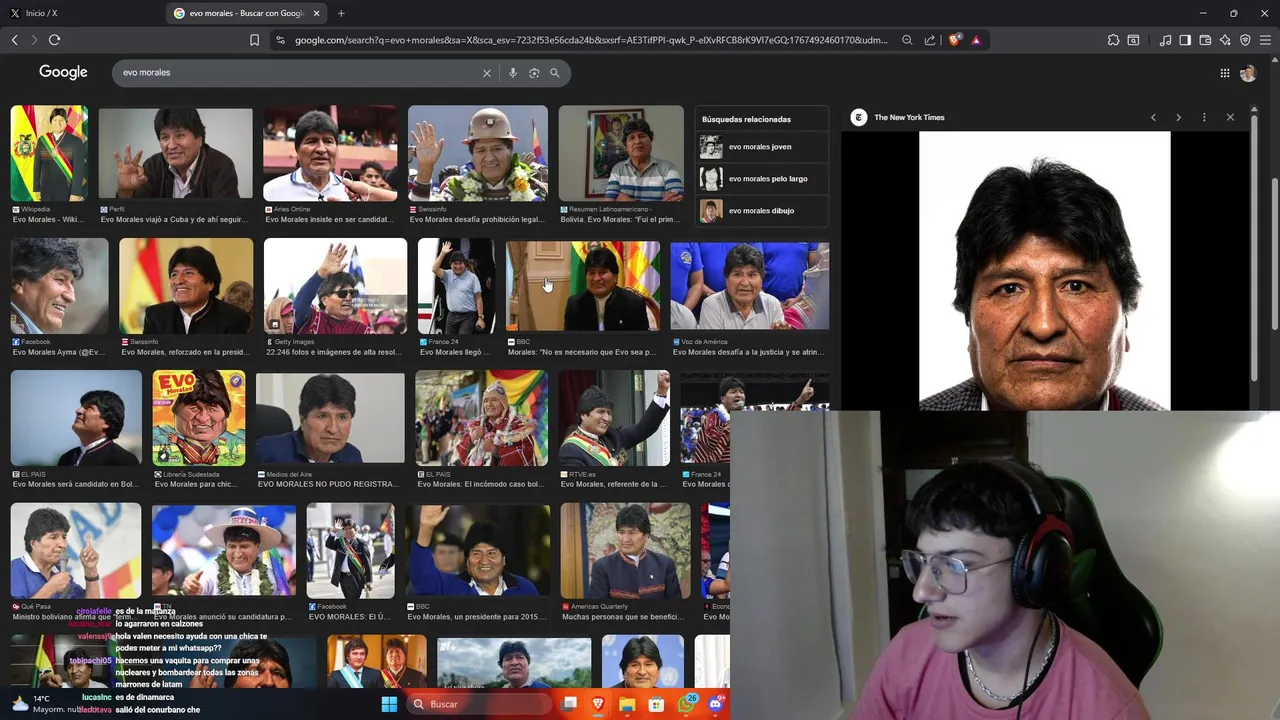
Task: Open The New York Times source link
Action: (898, 117)
